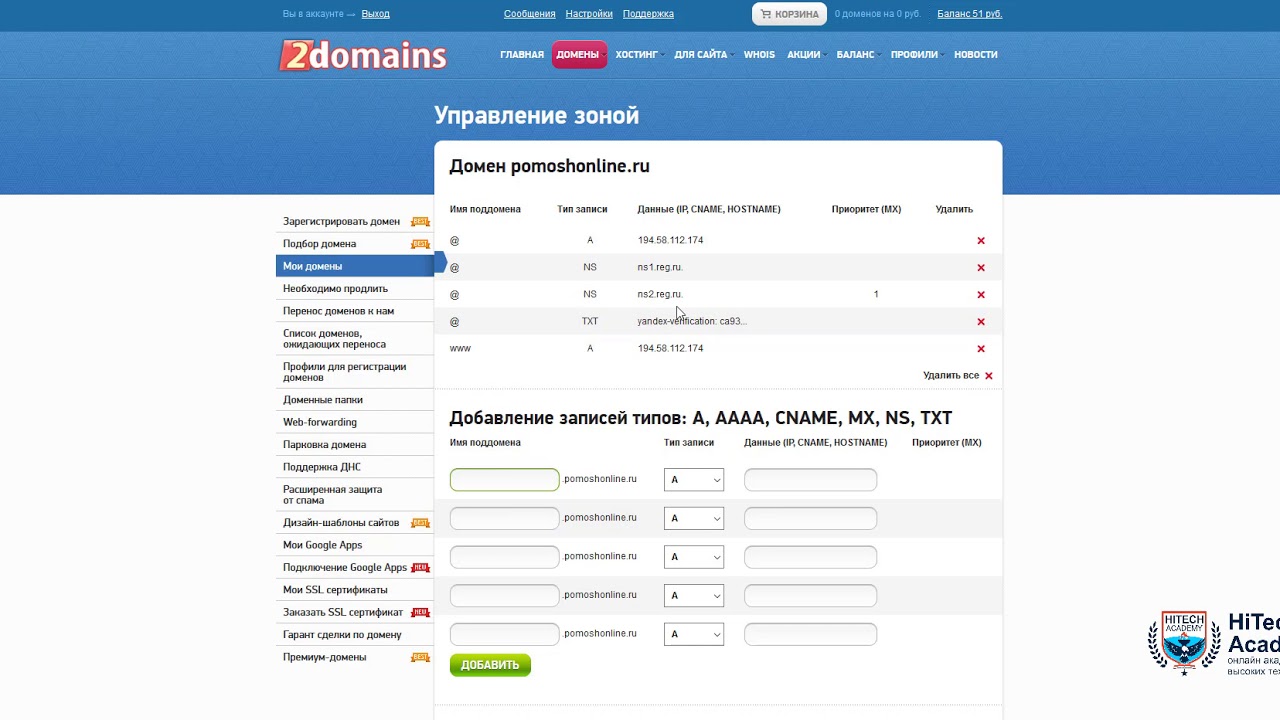Delete the www A record
Image resolution: width=1280 pixels, height=720 pixels.
pyautogui.click(x=981, y=349)
